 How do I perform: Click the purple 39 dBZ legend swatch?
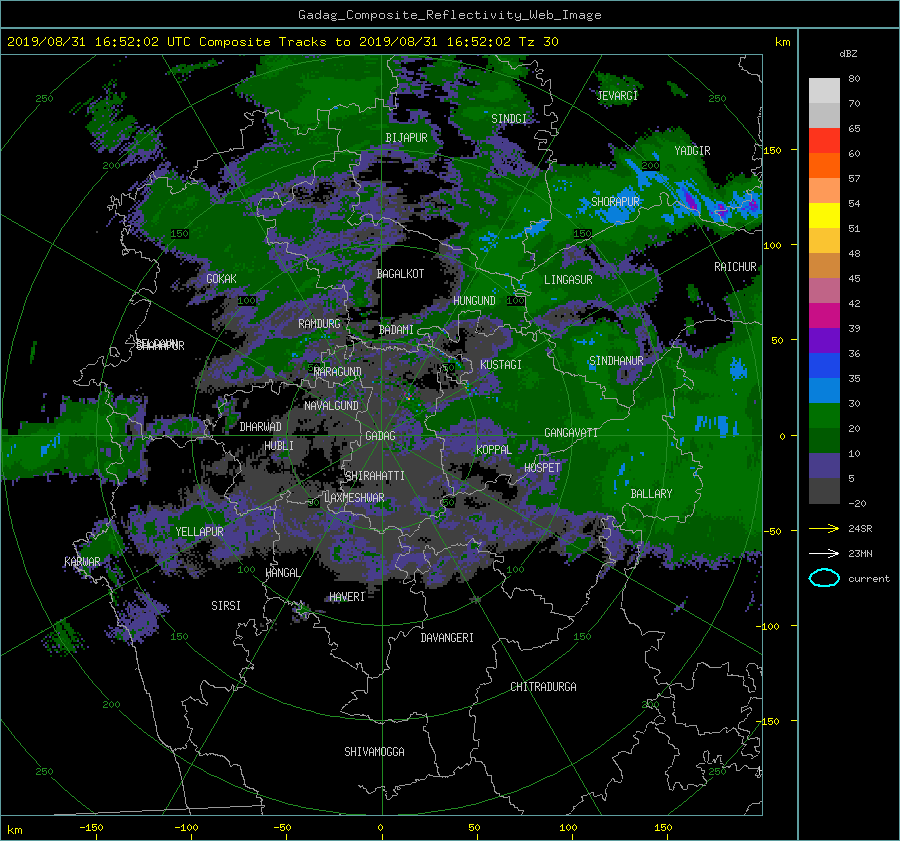(x=824, y=341)
